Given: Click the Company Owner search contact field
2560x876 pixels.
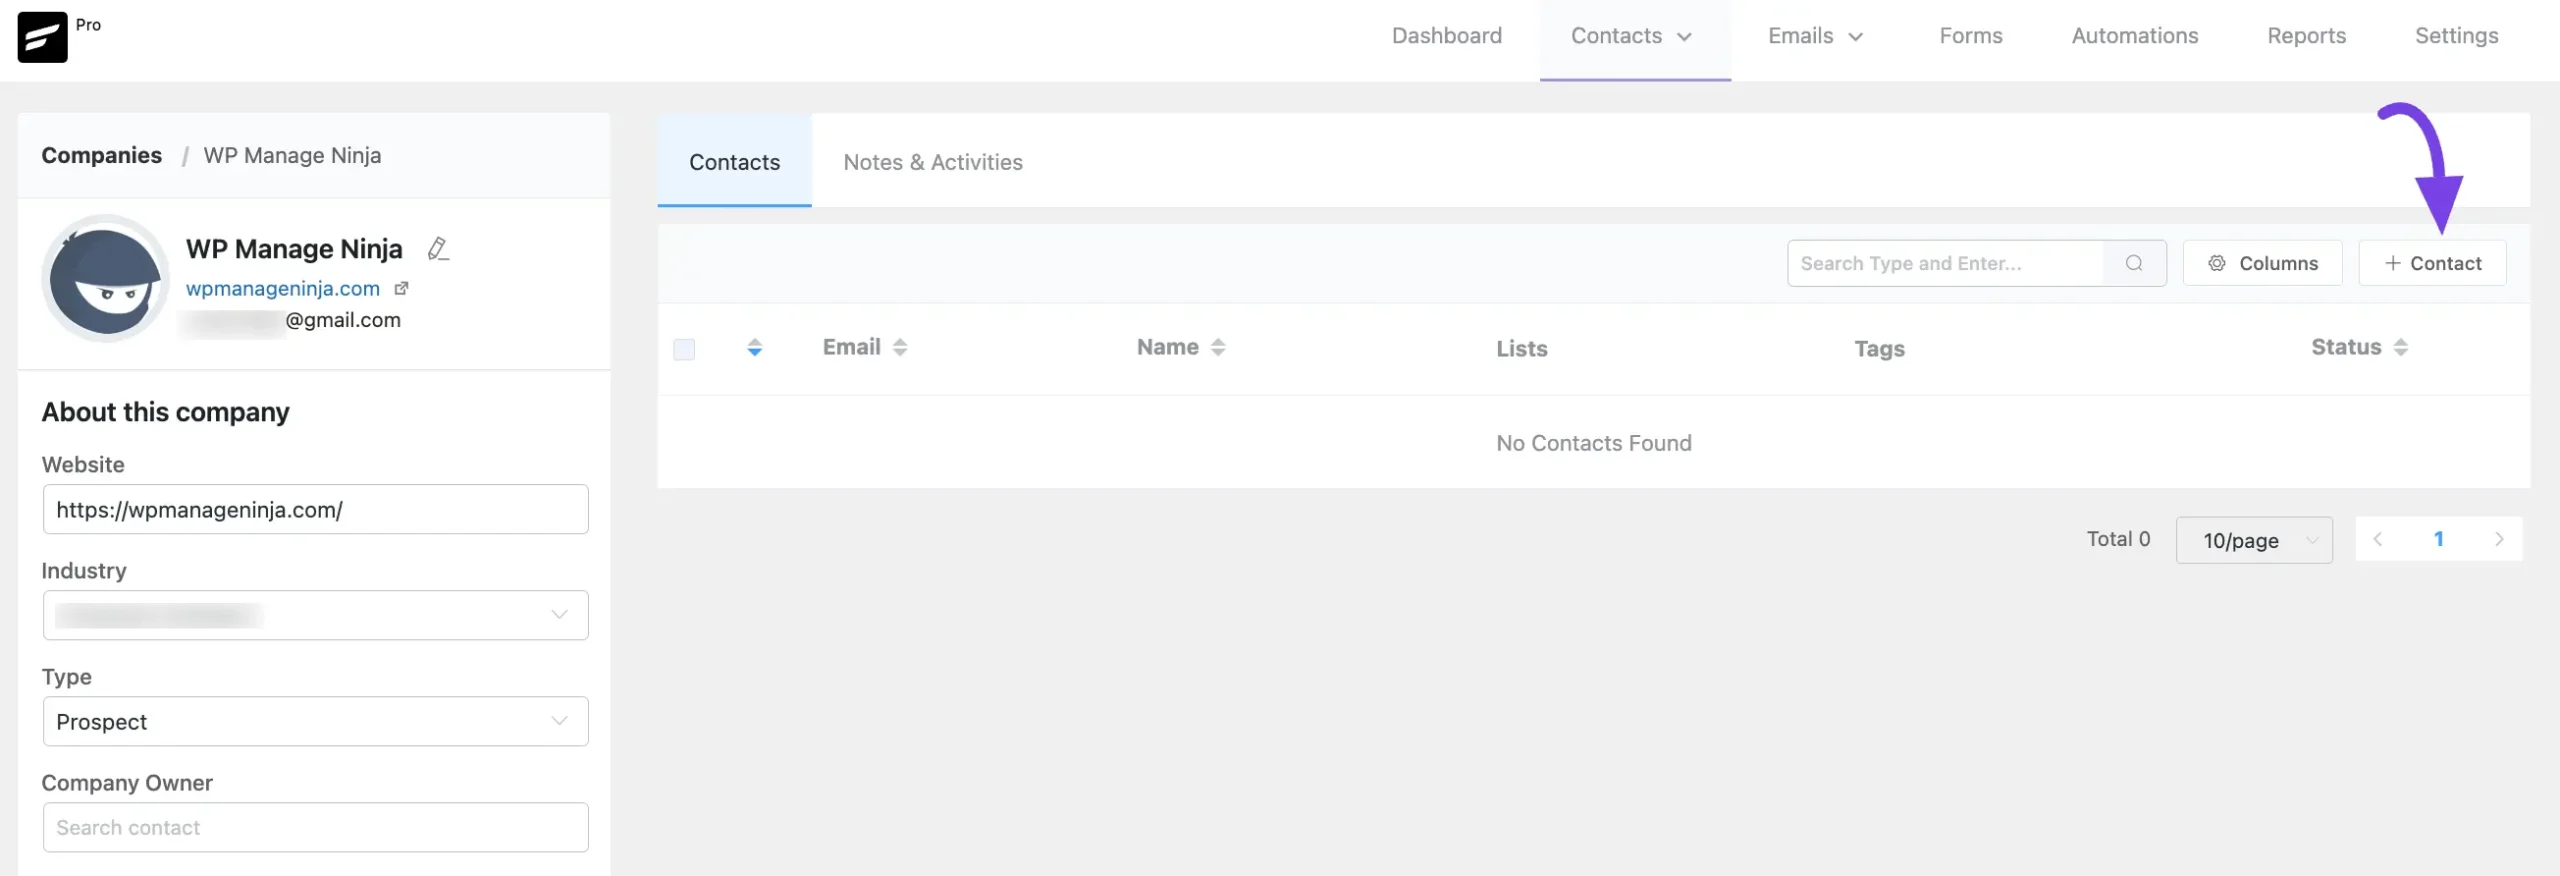Looking at the screenshot, I should [x=315, y=827].
